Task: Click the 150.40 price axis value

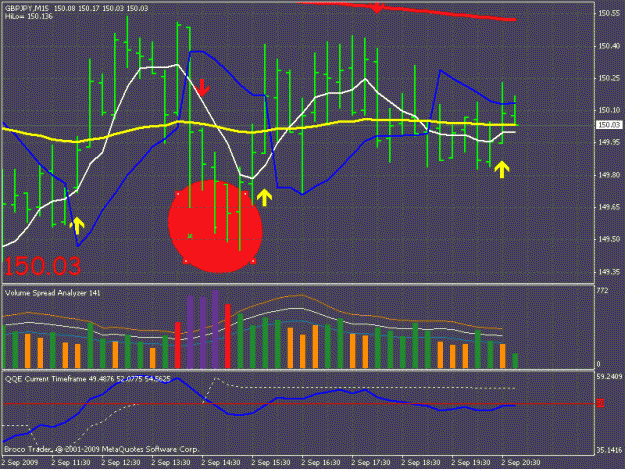Action: click(x=609, y=46)
